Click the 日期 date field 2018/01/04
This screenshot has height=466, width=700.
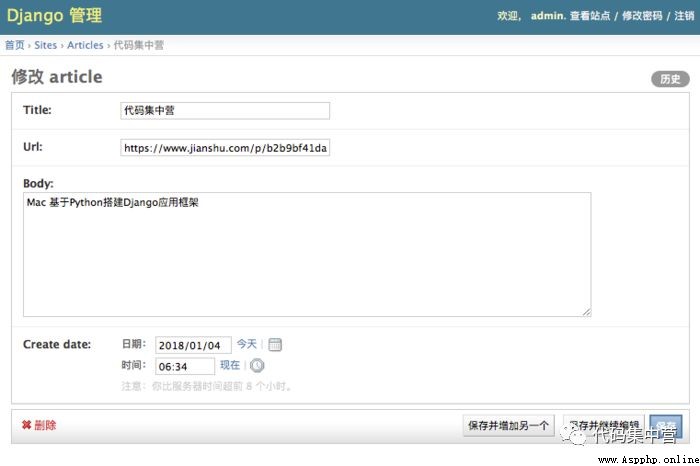click(193, 345)
